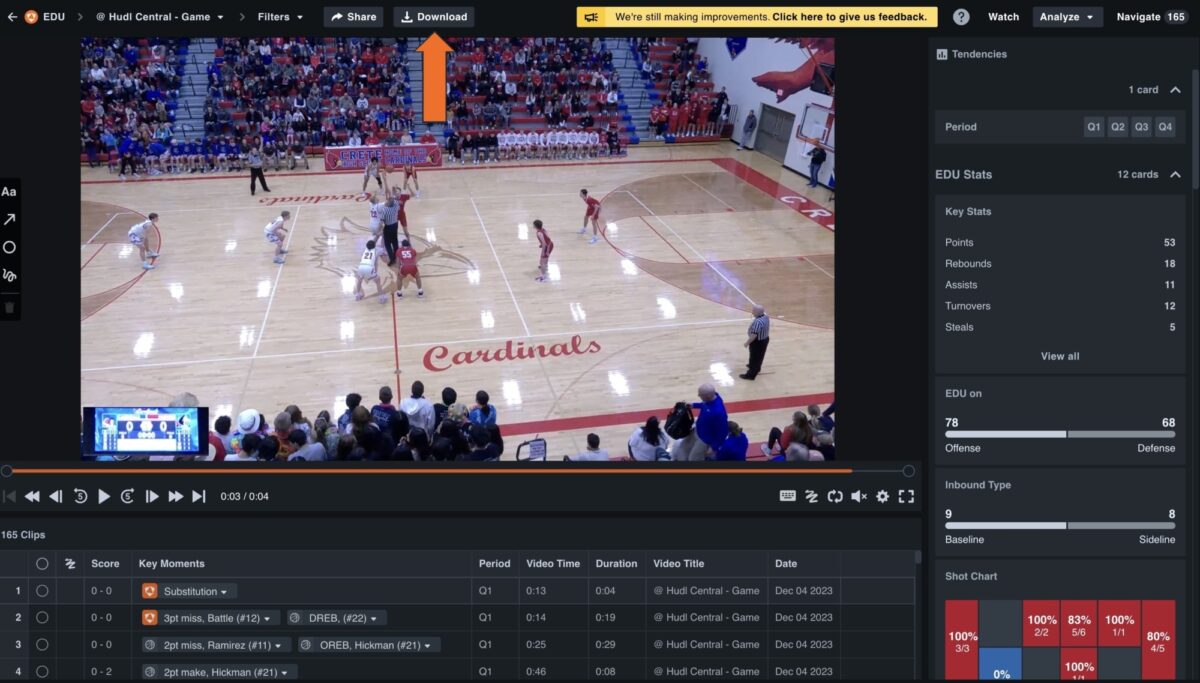Toggle Q3 period filter
Image resolution: width=1200 pixels, height=683 pixels.
[1142, 127]
